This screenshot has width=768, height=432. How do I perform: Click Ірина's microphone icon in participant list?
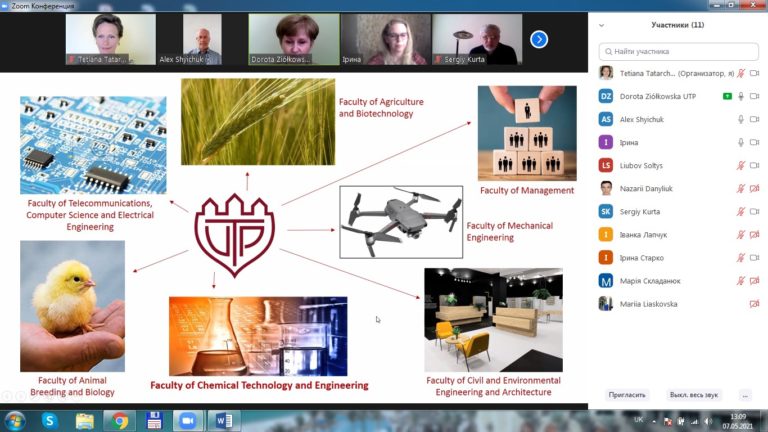pyautogui.click(x=741, y=143)
